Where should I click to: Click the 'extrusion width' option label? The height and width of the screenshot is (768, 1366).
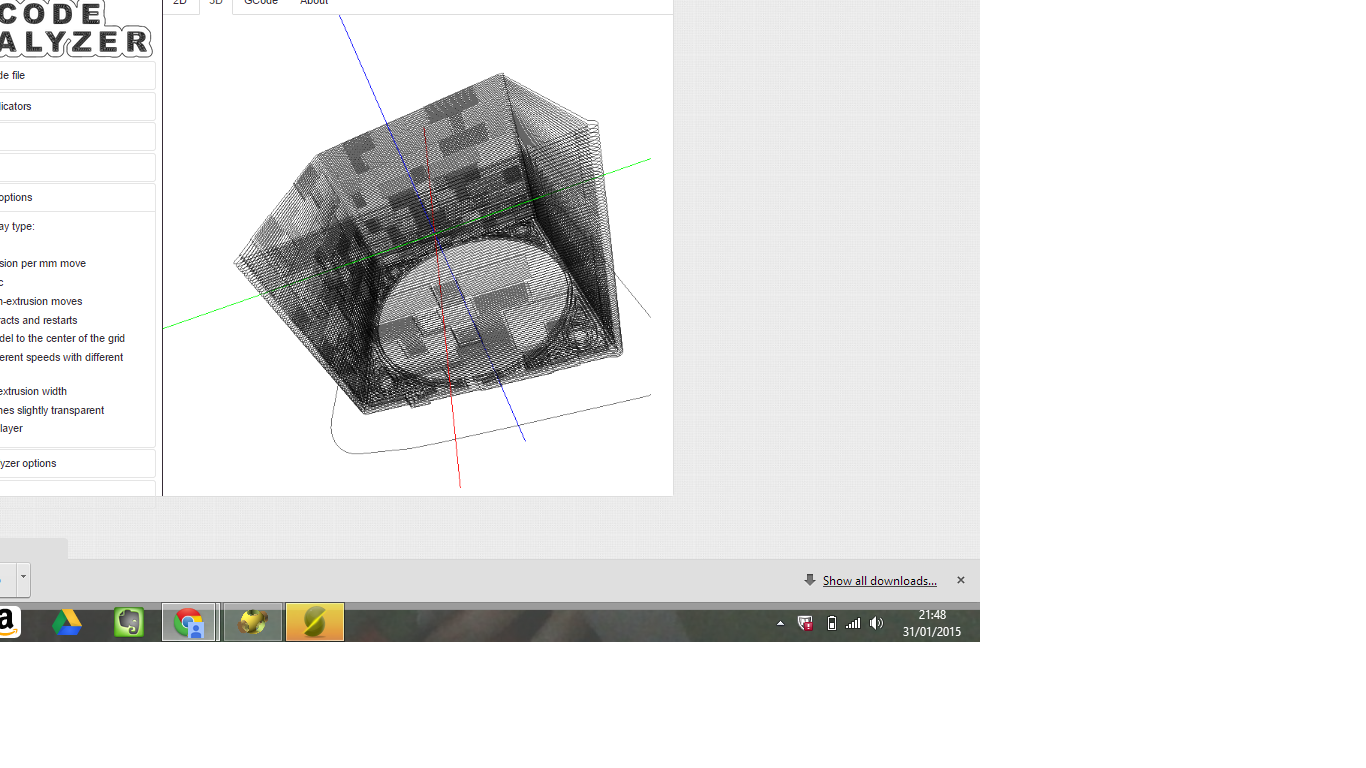[33, 391]
